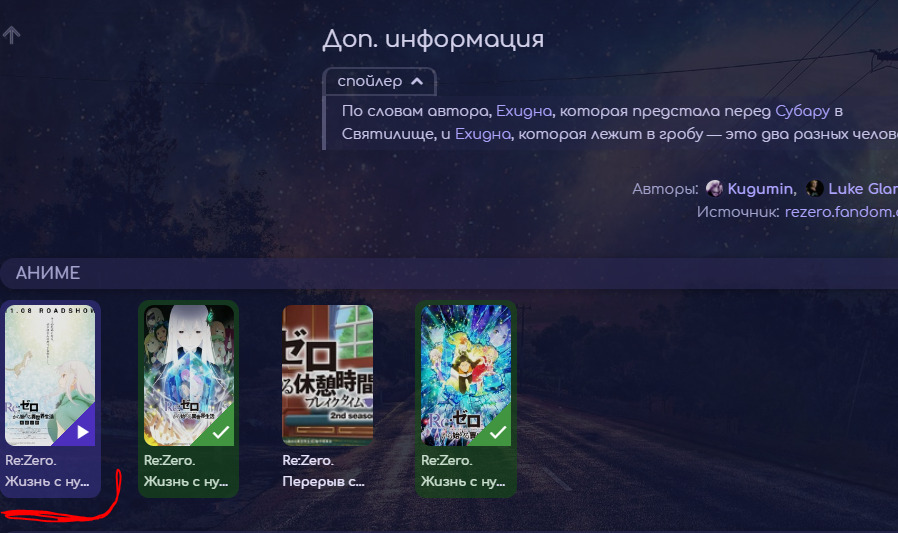This screenshot has height=533, width=898.
Task: Click Kugumin author avatar
Action: (x=714, y=188)
